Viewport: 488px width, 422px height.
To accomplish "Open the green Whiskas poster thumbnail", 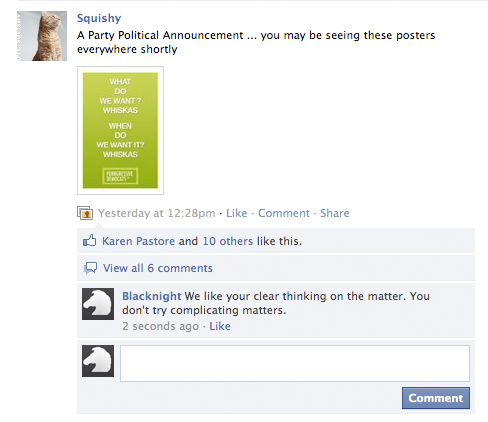I will coord(120,130).
